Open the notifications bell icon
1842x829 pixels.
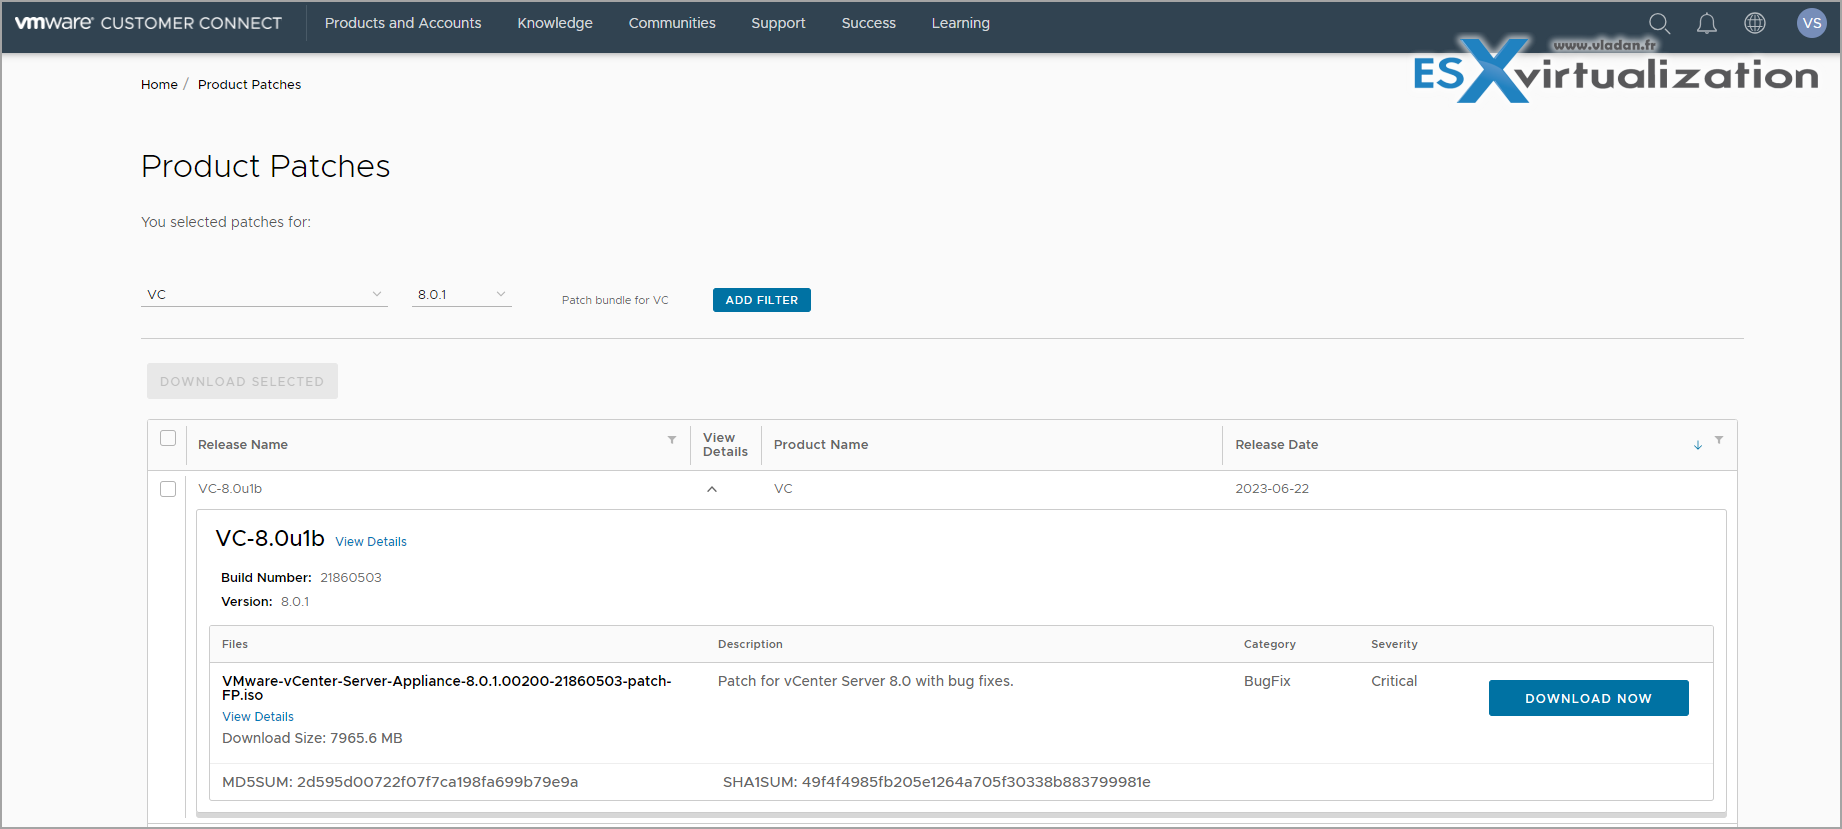pos(1707,23)
